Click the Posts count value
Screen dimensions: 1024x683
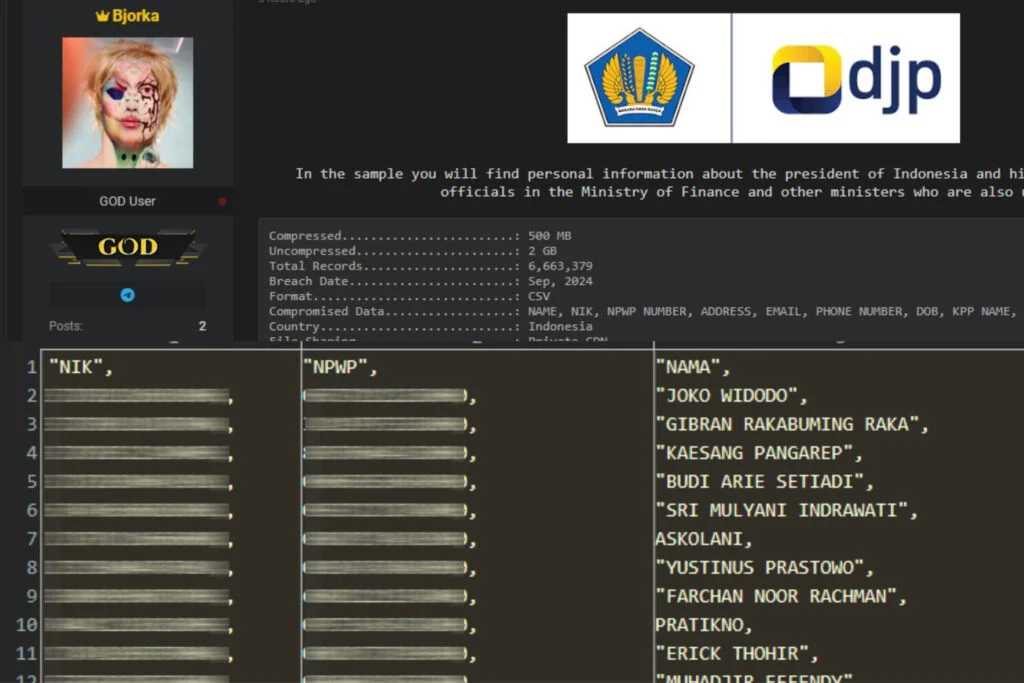[x=202, y=326]
